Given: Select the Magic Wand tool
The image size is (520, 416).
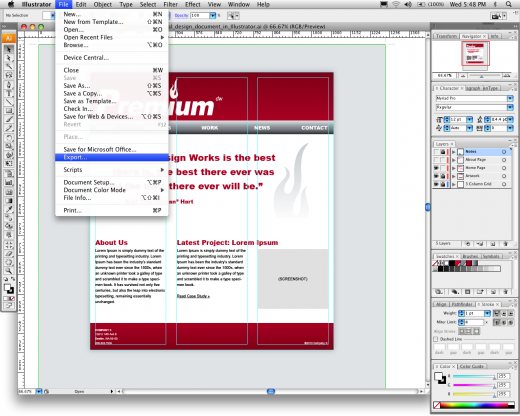Looking at the screenshot, I should [x=9, y=67].
